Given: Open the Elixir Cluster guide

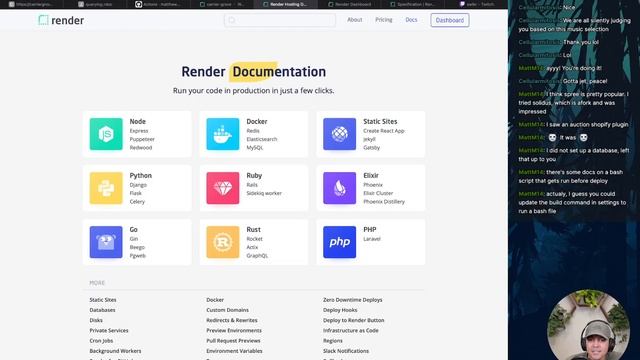Looking at the screenshot, I should tap(378, 193).
